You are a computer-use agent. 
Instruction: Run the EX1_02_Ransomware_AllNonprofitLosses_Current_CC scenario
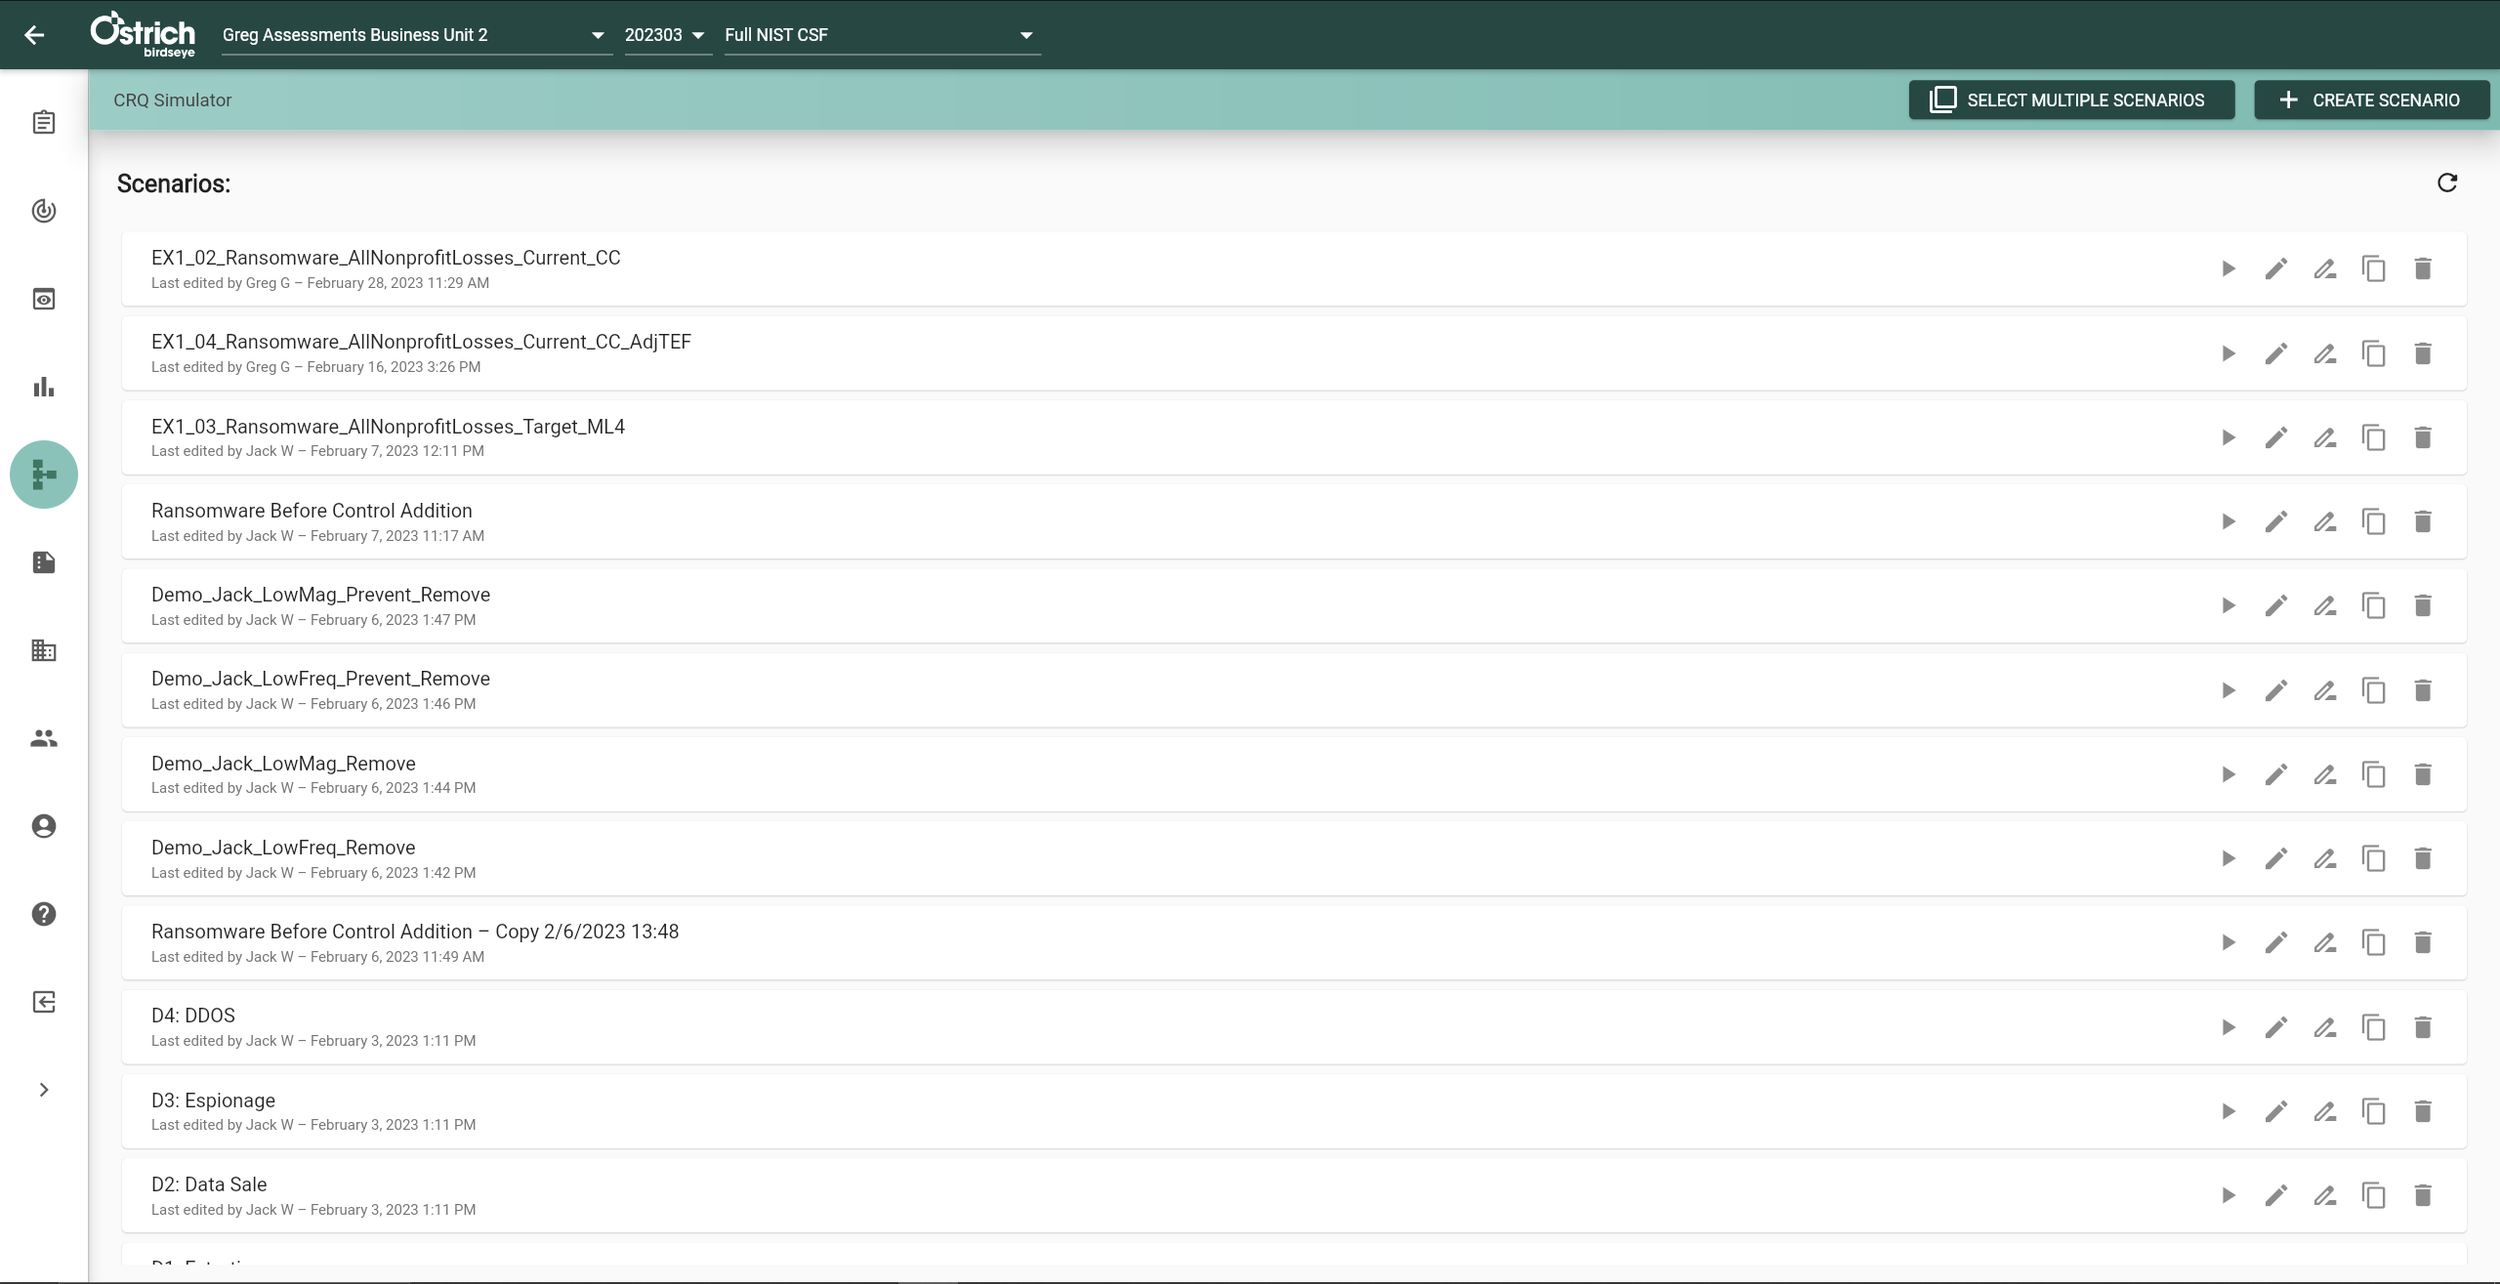(x=2228, y=269)
